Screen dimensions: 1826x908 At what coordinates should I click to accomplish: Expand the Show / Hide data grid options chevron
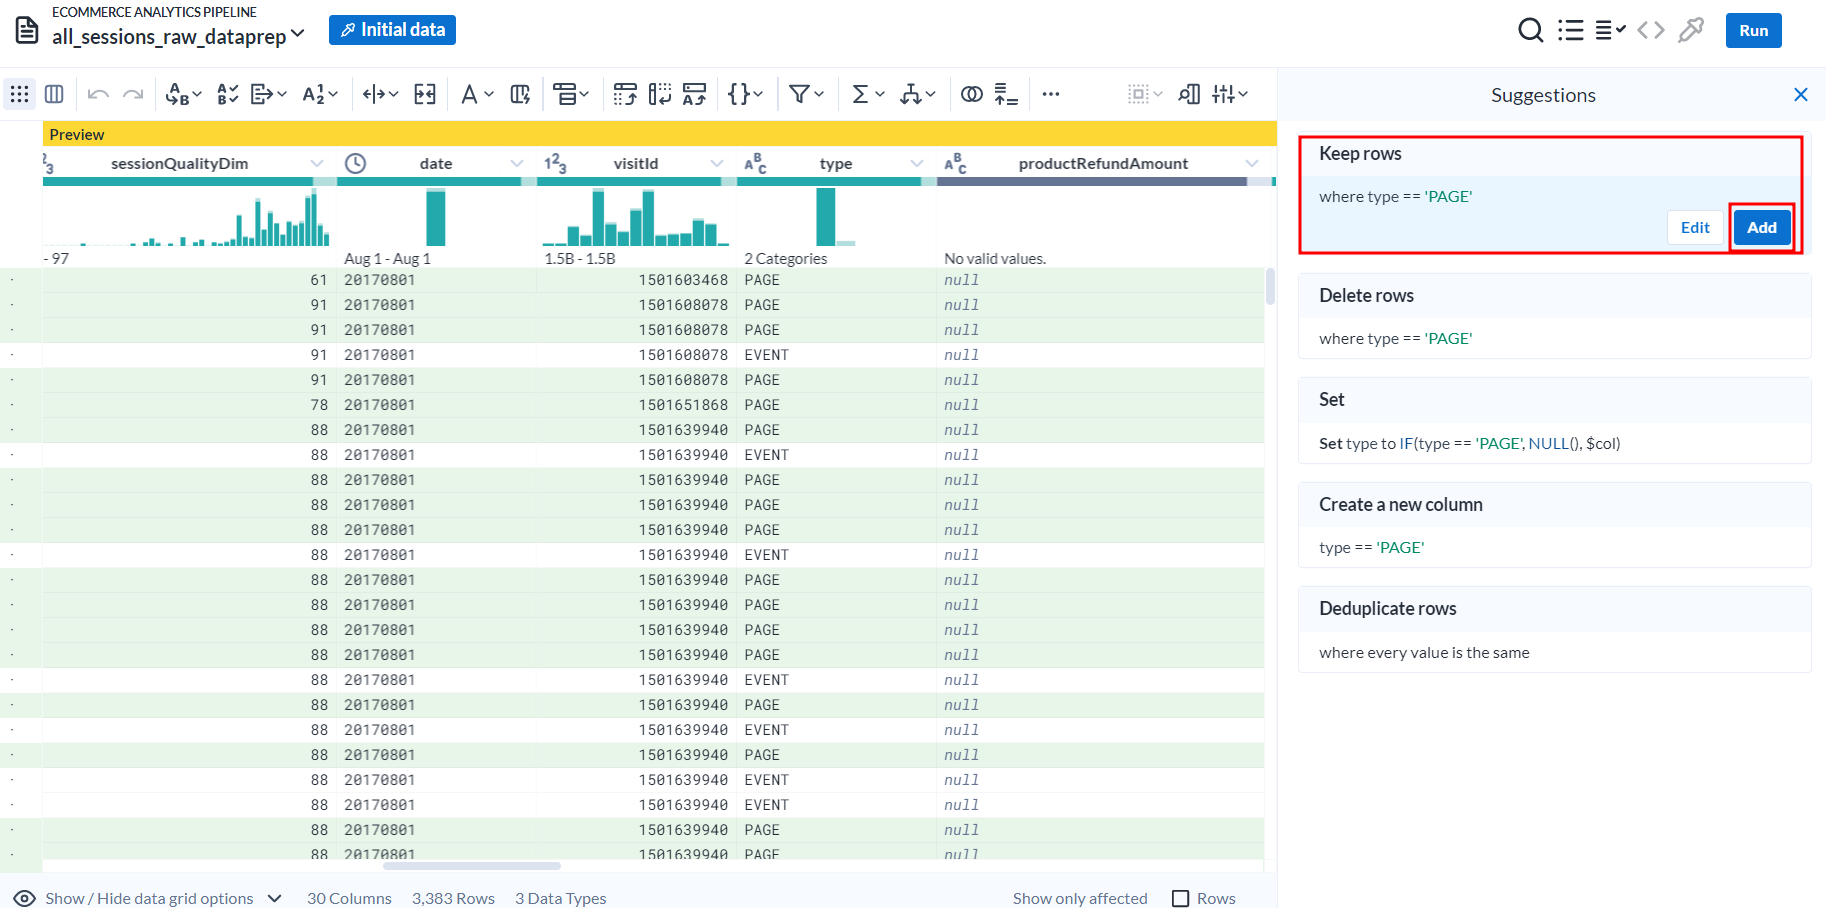pos(275,898)
